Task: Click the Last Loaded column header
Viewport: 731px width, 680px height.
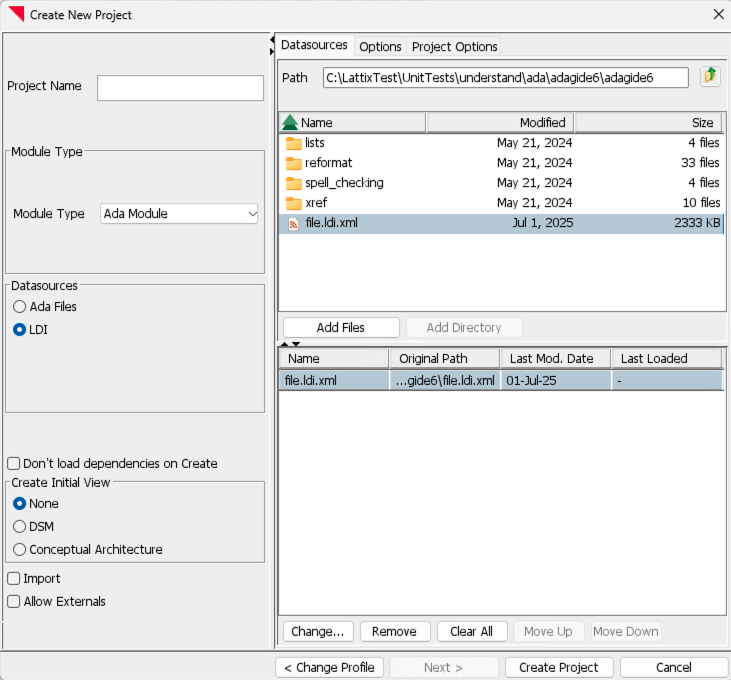Action: point(667,358)
